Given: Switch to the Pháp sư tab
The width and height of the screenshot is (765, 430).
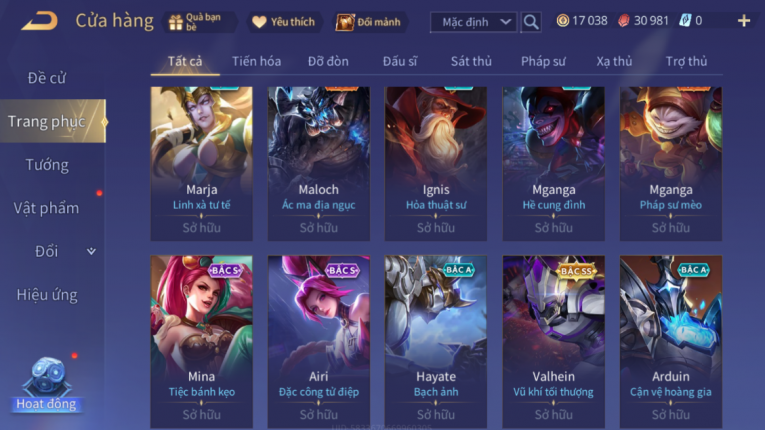Looking at the screenshot, I should point(543,61).
